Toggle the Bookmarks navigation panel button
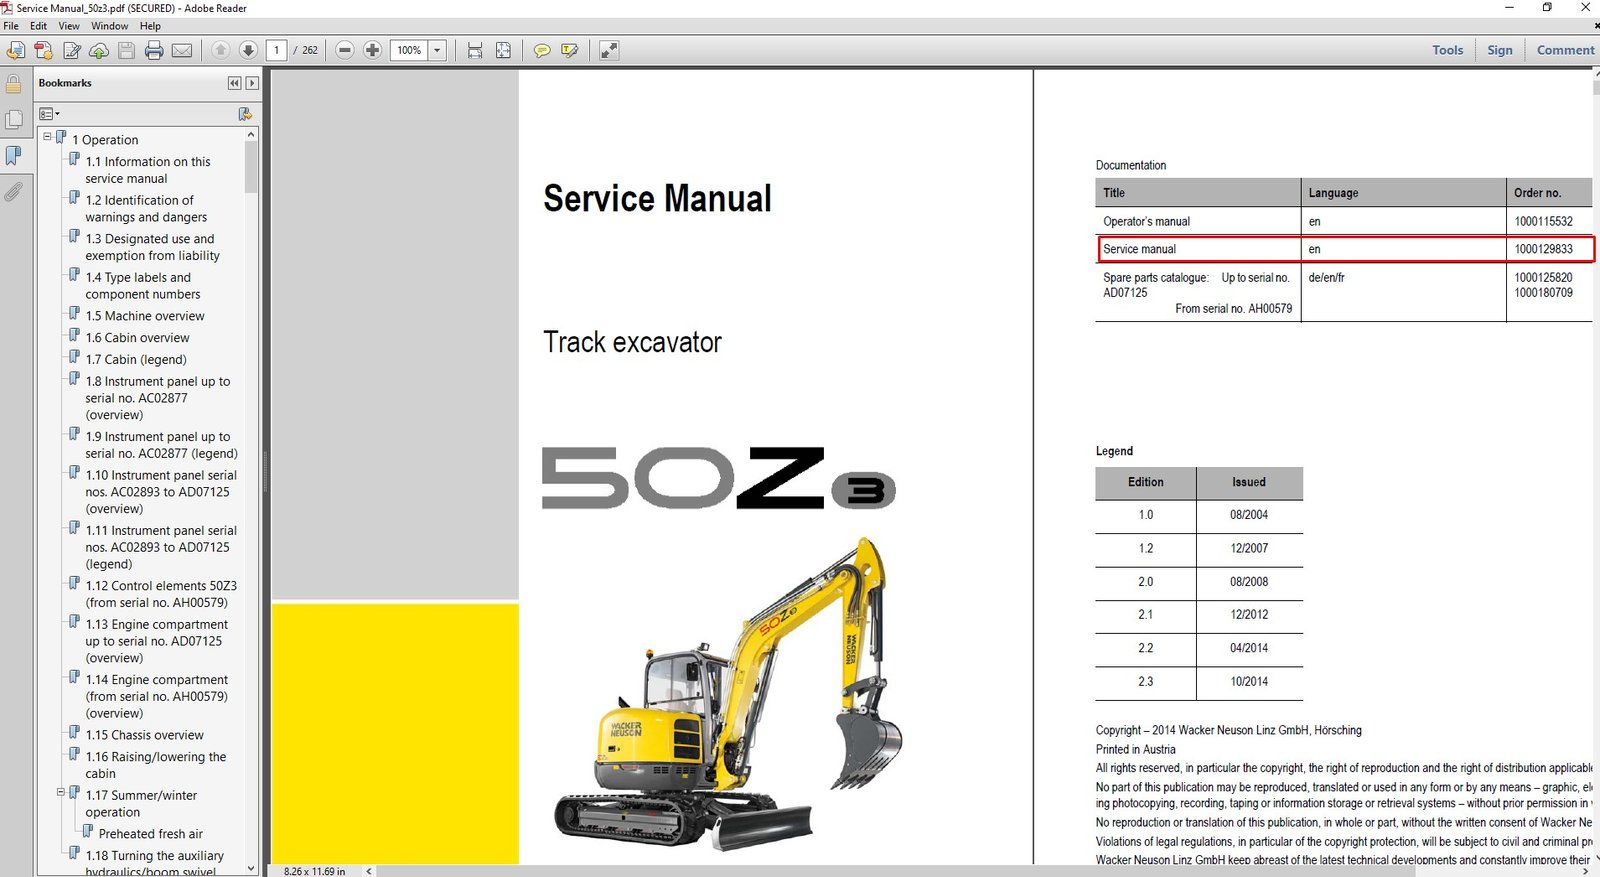The width and height of the screenshot is (1600, 877). pyautogui.click(x=14, y=155)
